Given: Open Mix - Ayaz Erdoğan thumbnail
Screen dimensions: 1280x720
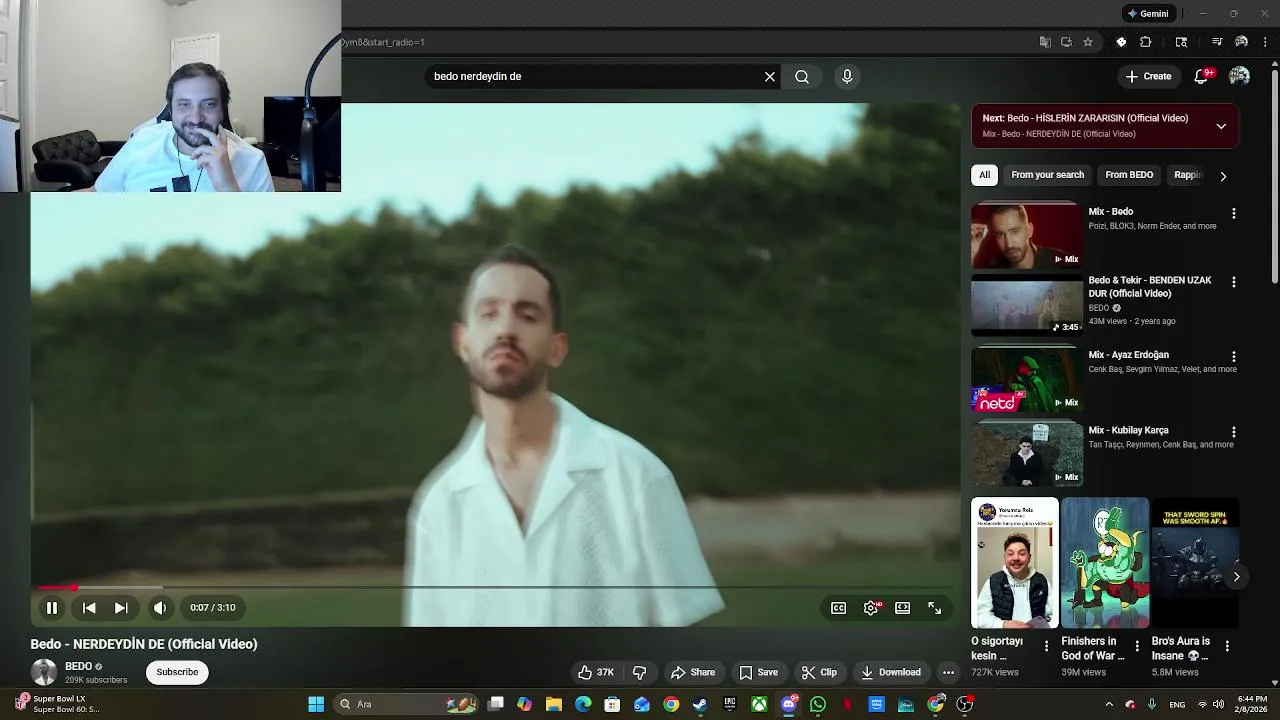Looking at the screenshot, I should [1027, 379].
